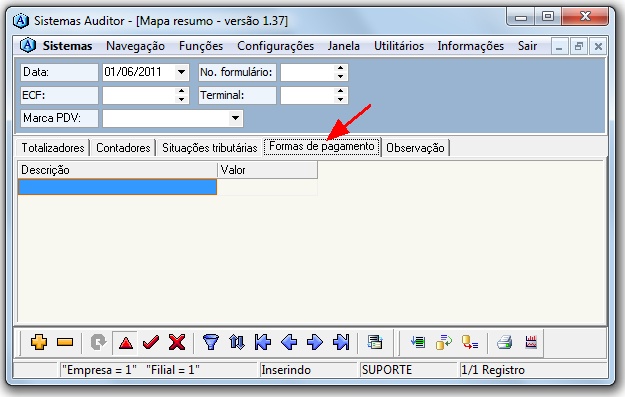The image size is (625, 397).
Task: Click the Sistemas menu logo icon
Action: (28, 45)
